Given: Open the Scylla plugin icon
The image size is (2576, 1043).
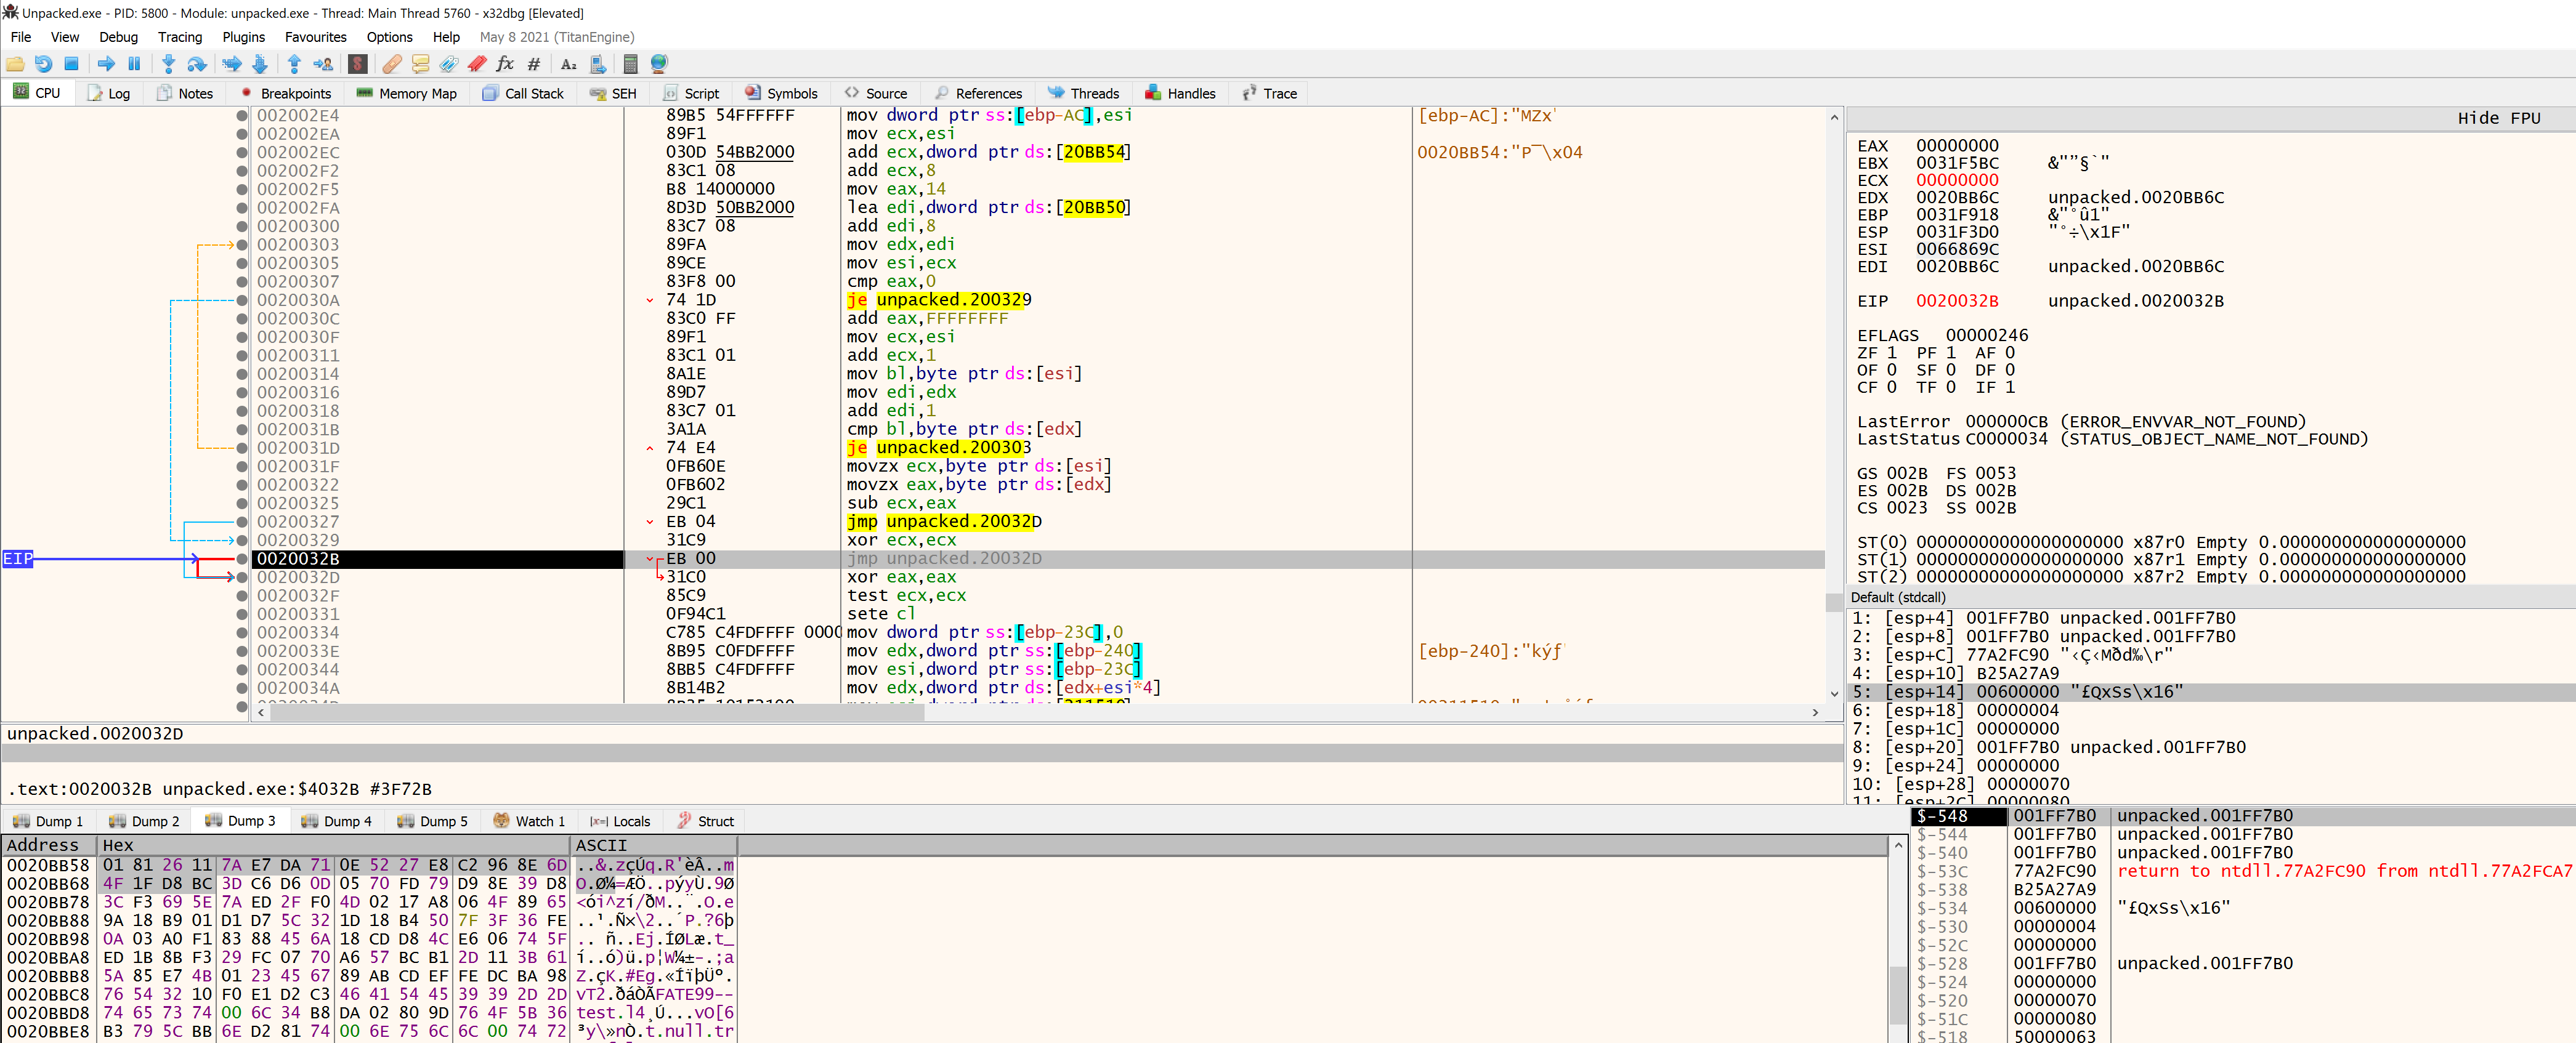Looking at the screenshot, I should pyautogui.click(x=358, y=64).
